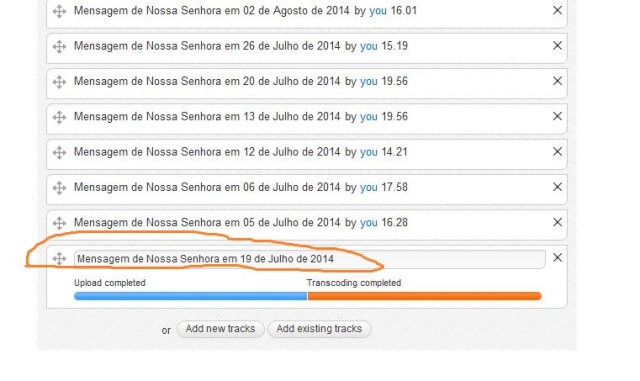Remove the 05 de Julho de 2014 track
Screen dimensions: 640x381
(x=557, y=222)
